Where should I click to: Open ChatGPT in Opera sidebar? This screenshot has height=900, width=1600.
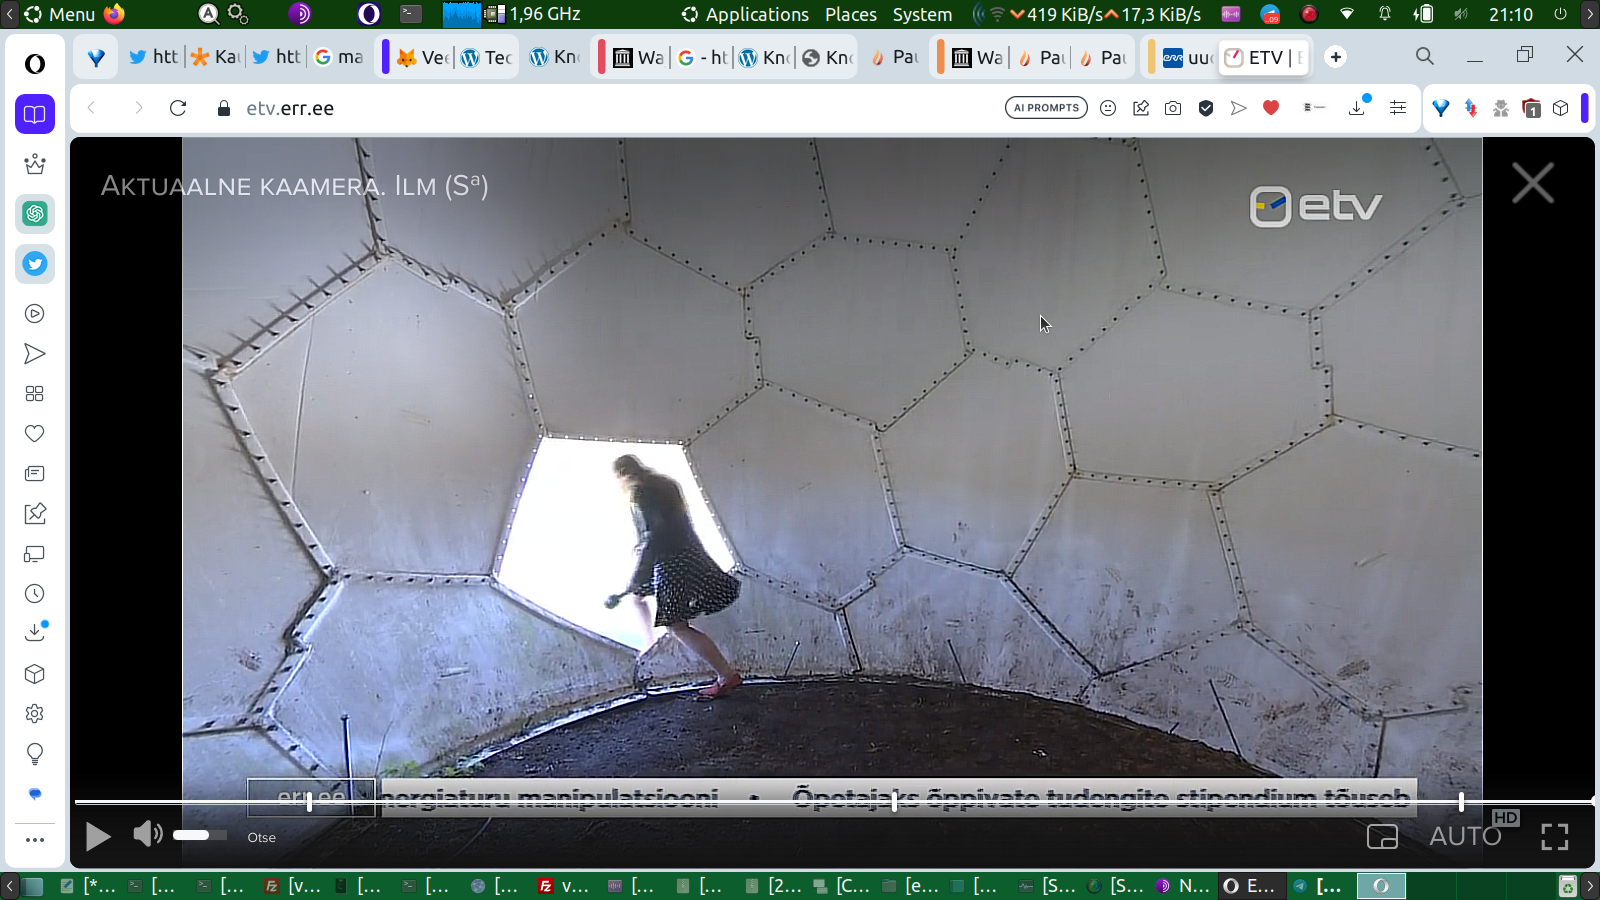pyautogui.click(x=35, y=214)
